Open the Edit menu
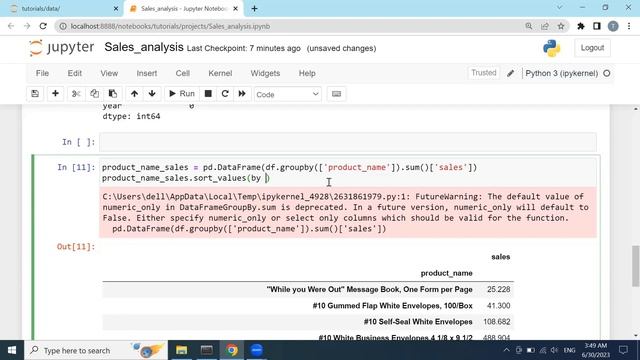The height and width of the screenshot is (360, 640). tap(75, 73)
